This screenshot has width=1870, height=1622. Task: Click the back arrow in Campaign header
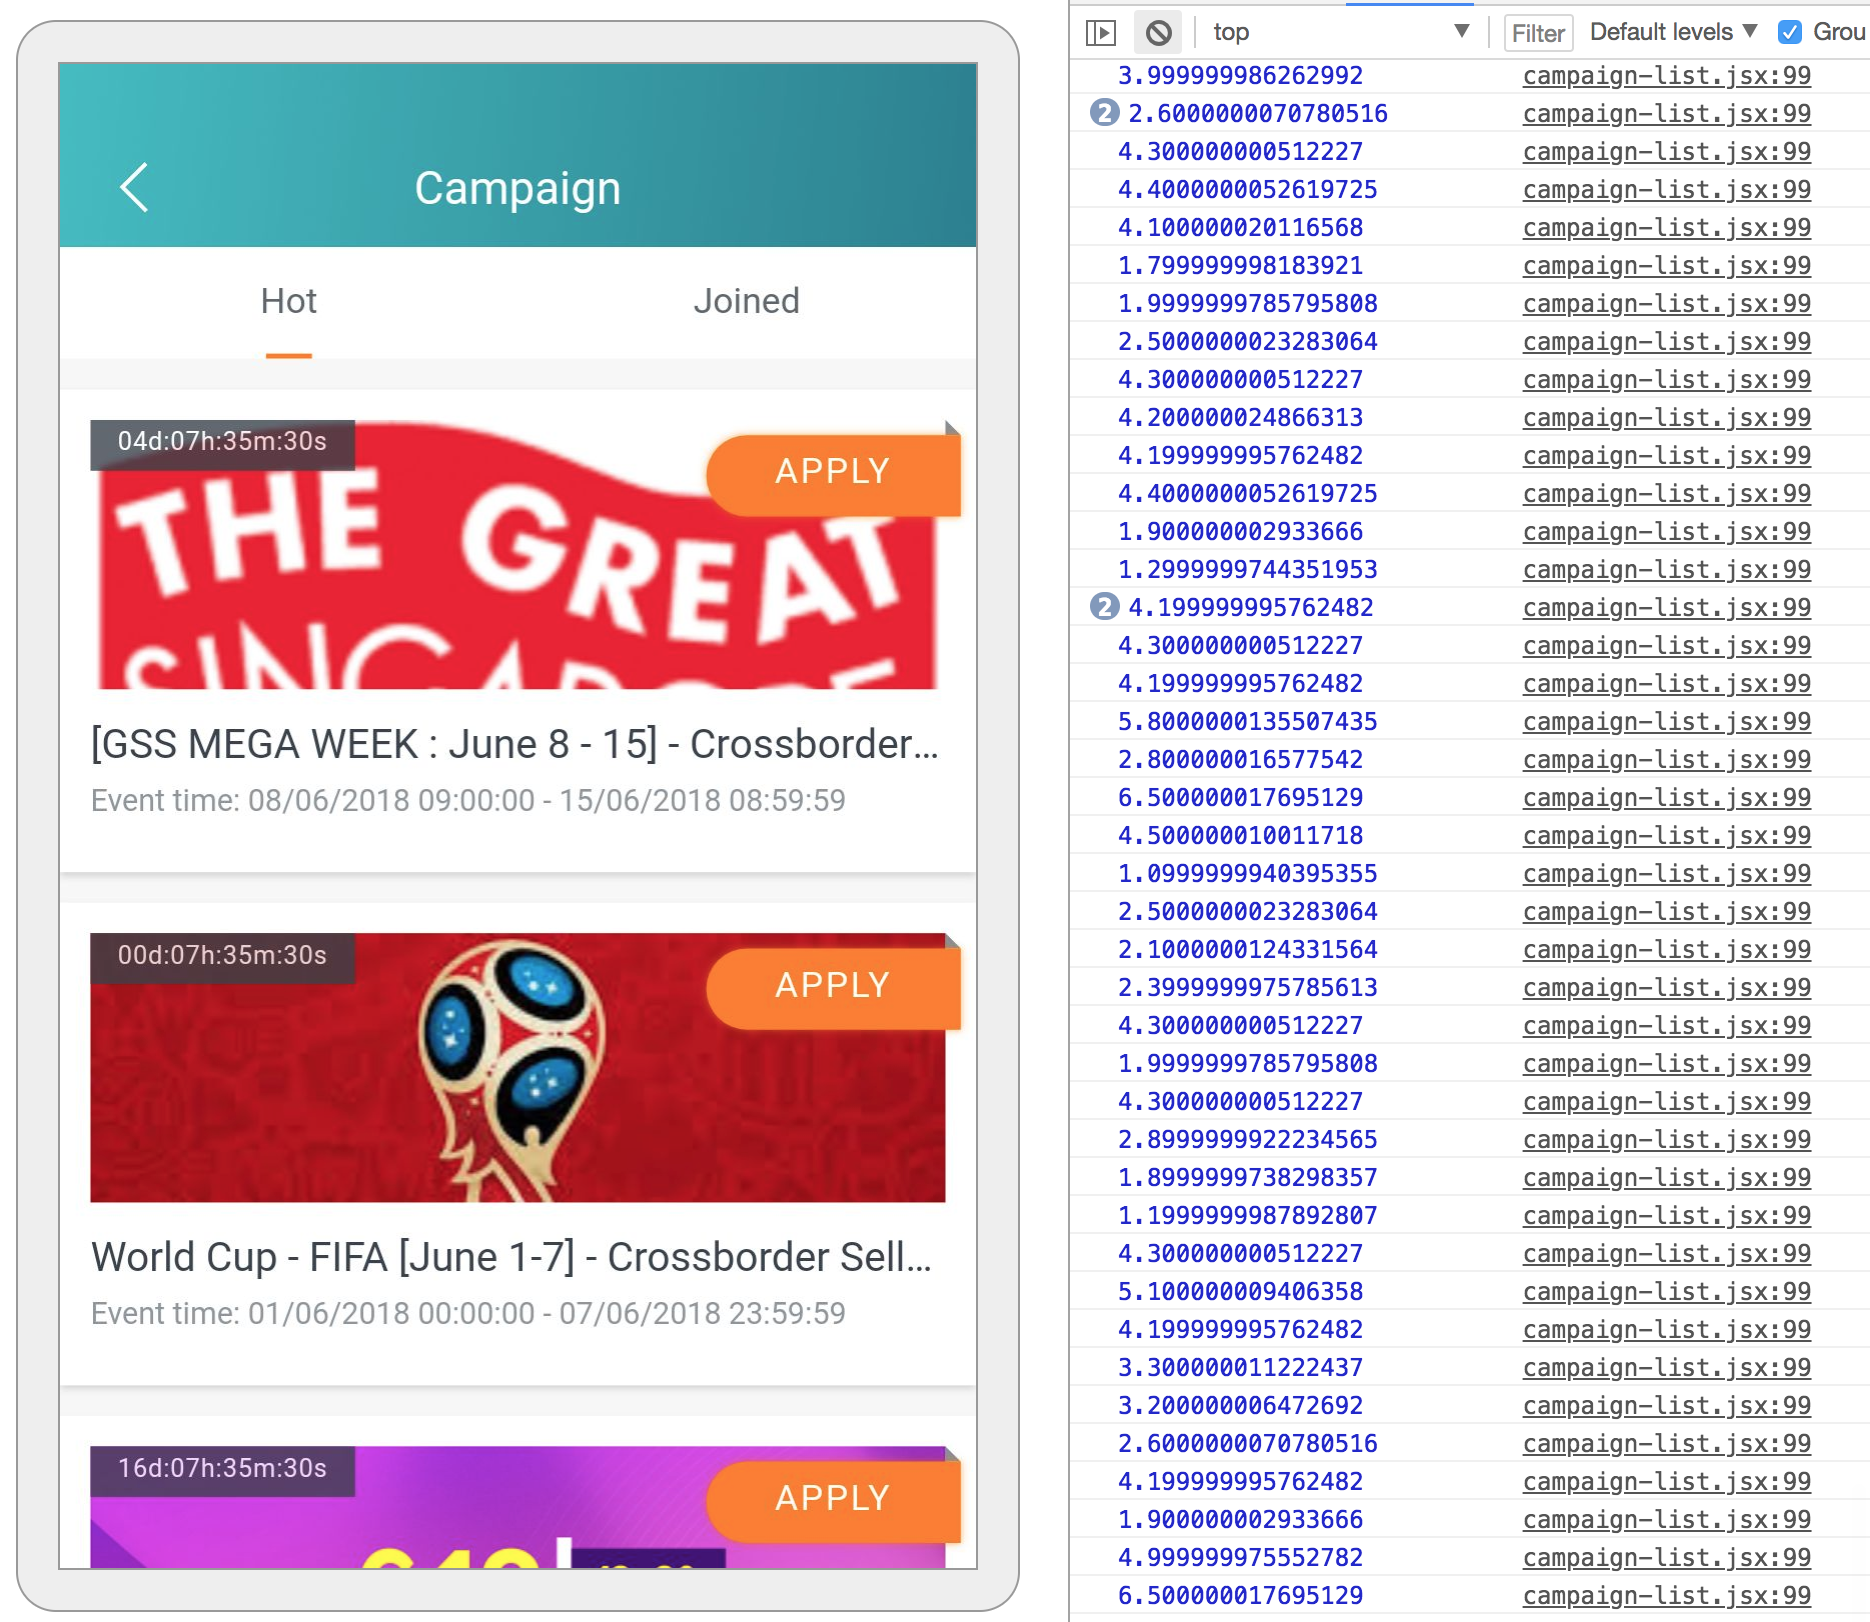pyautogui.click(x=135, y=188)
